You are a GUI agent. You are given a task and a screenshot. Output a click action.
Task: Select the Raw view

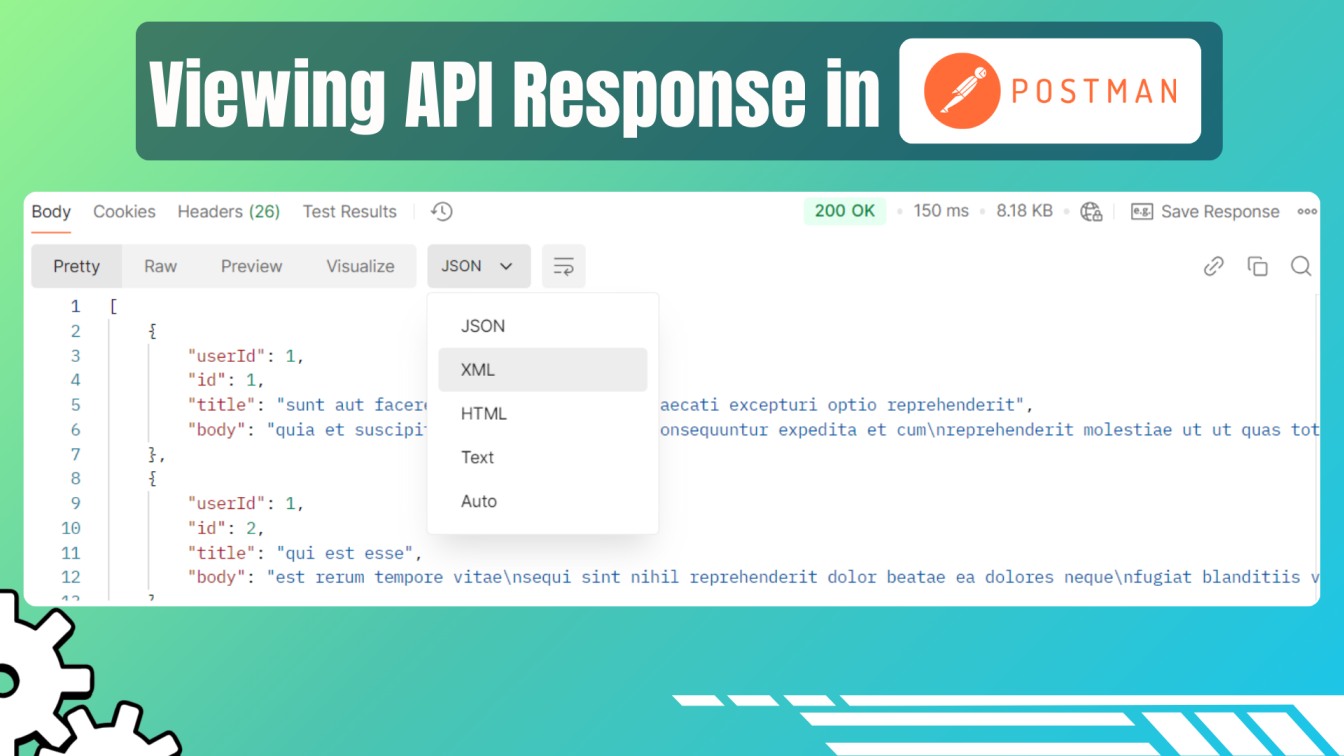pyautogui.click(x=160, y=266)
